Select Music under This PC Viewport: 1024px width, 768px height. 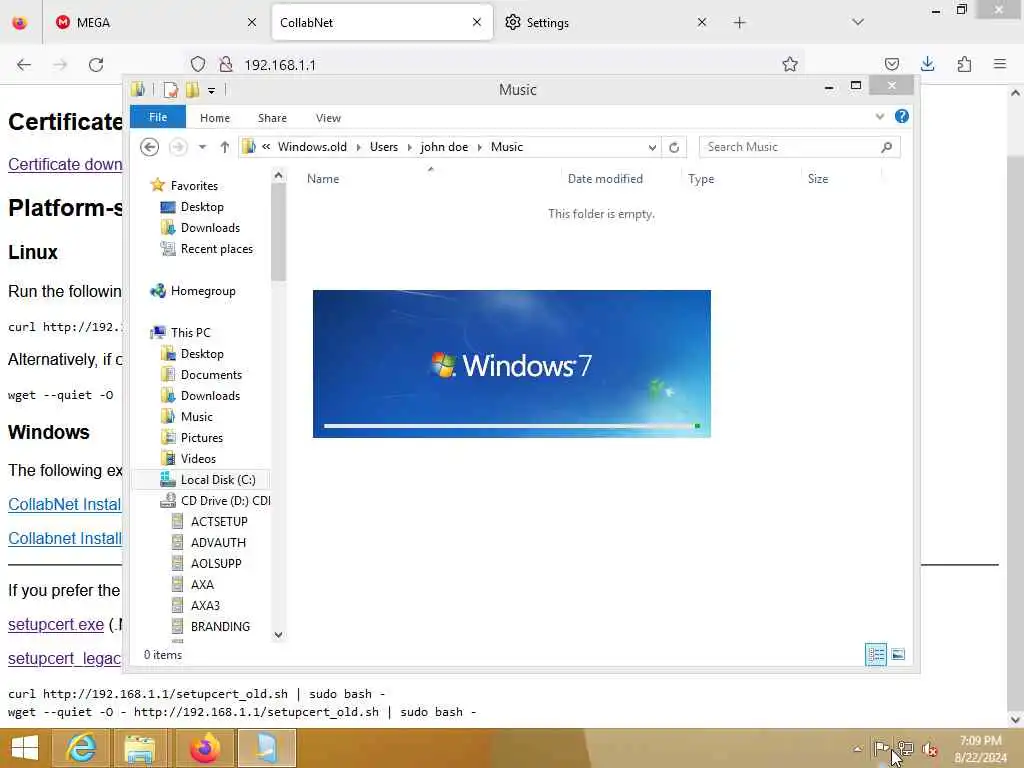[x=196, y=417]
